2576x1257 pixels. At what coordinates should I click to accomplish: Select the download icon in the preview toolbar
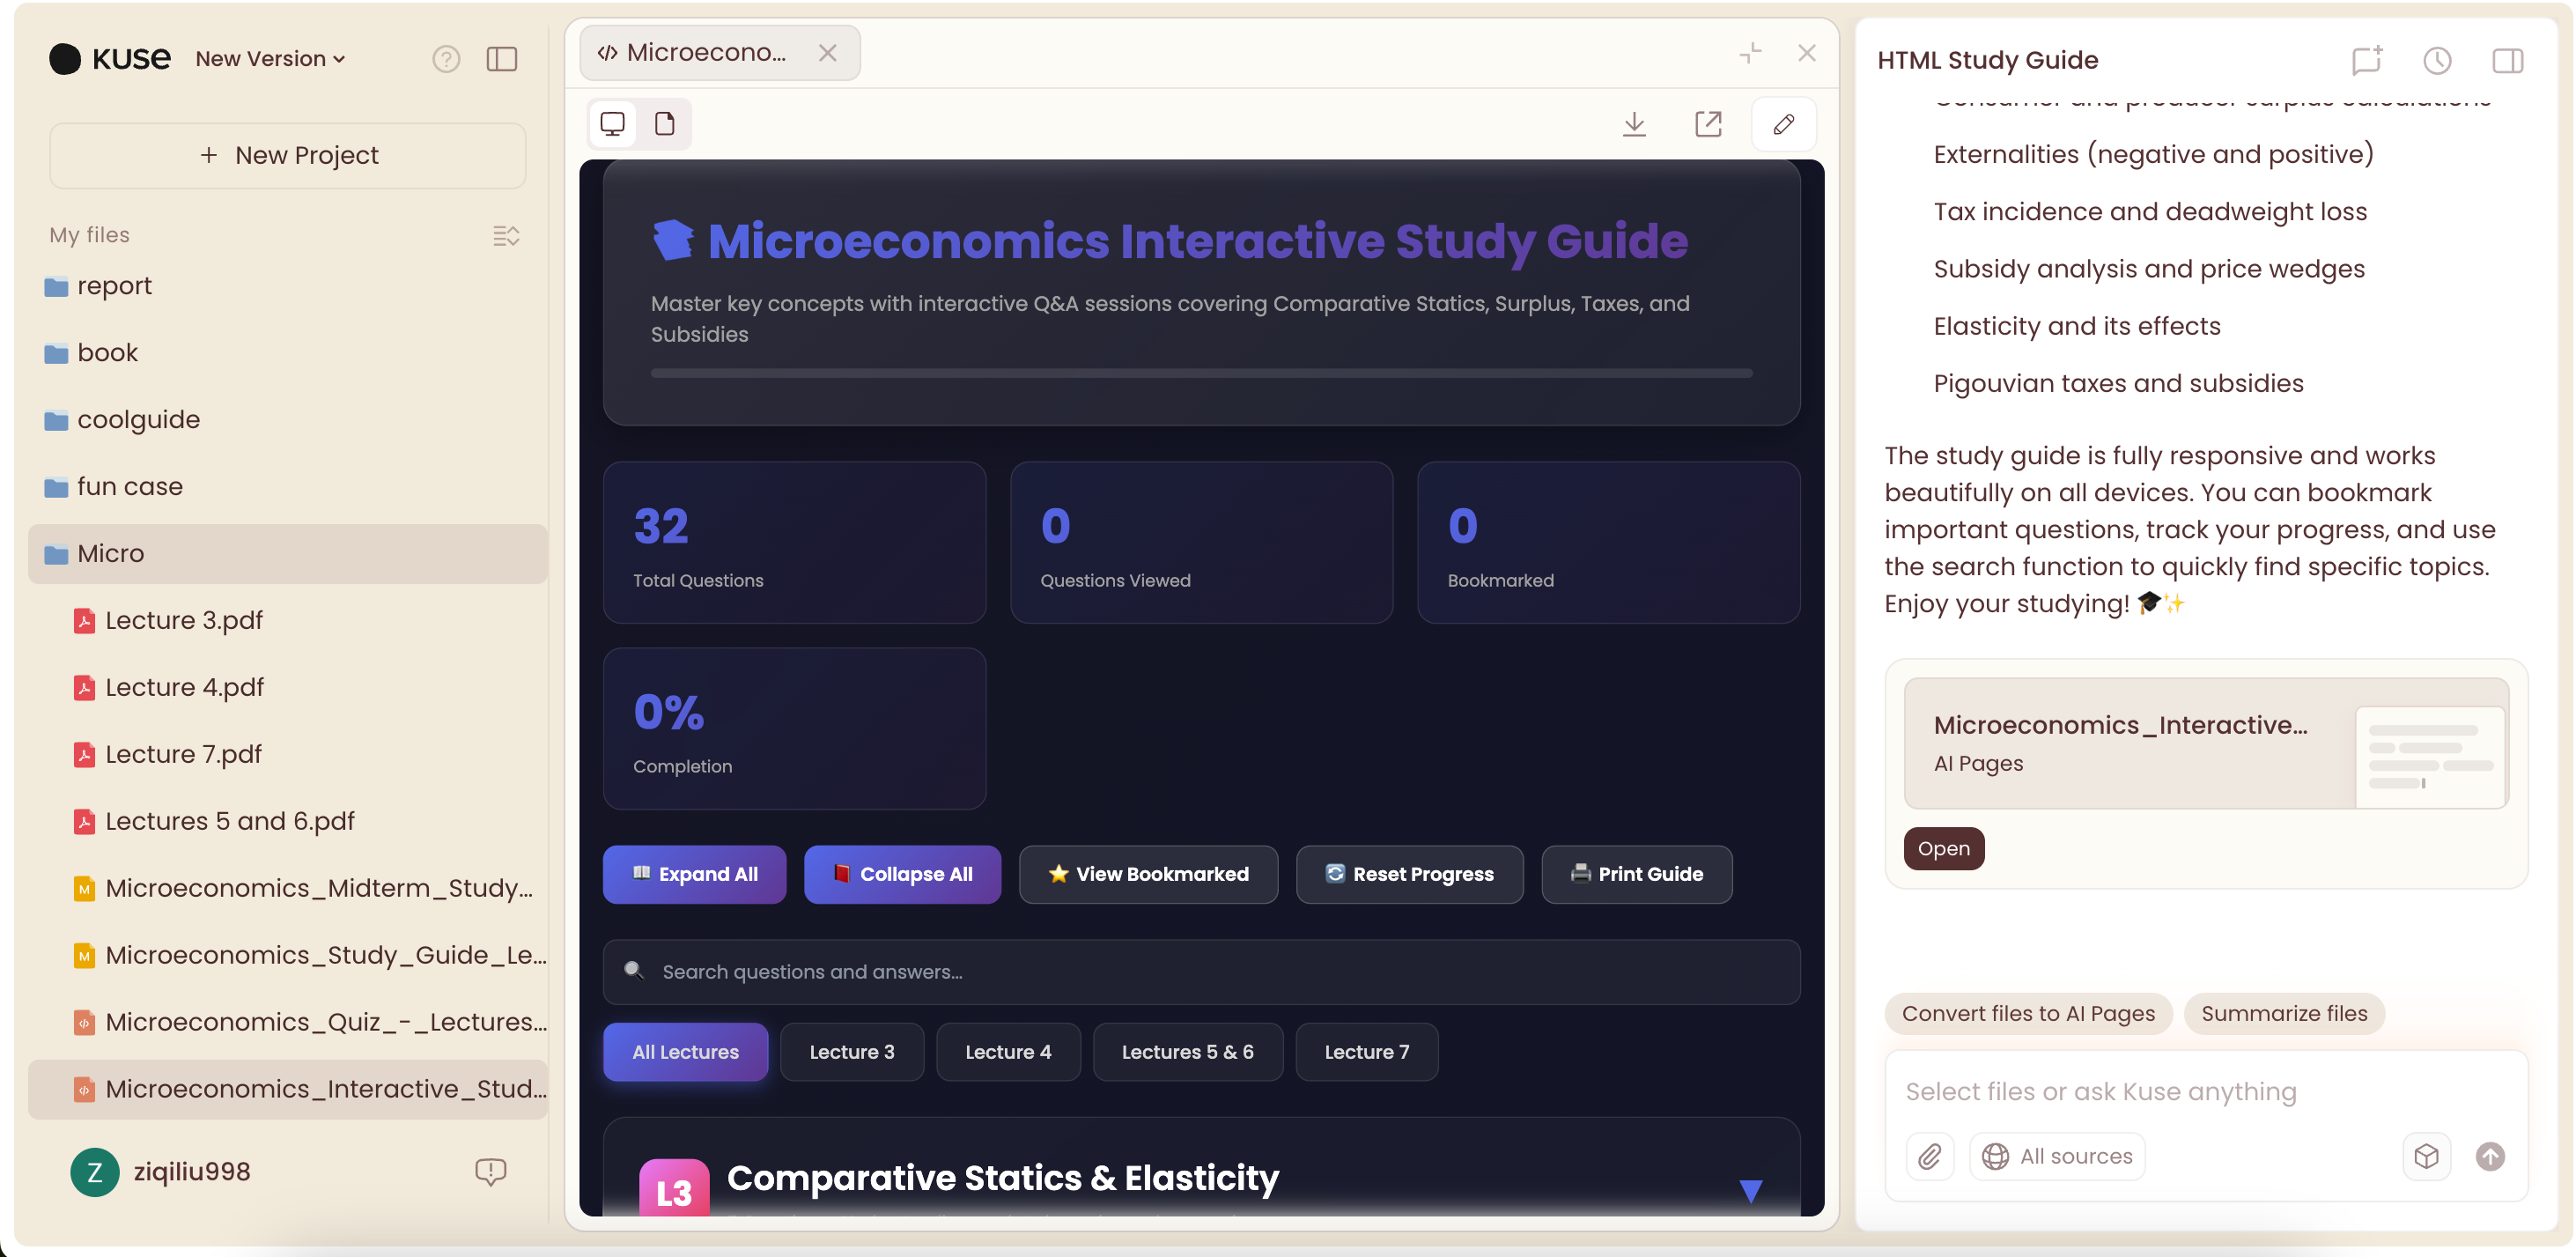coord(1634,124)
